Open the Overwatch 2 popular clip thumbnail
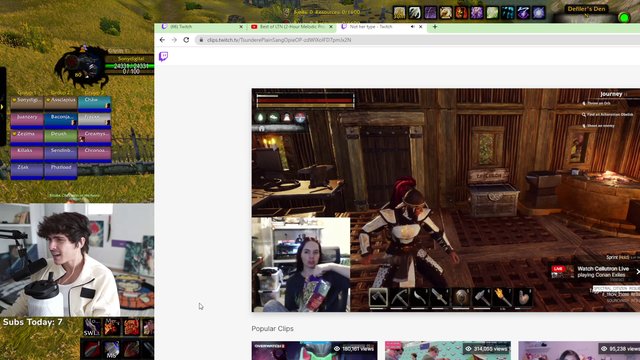Viewport: 640px width, 360px height. pyautogui.click(x=314, y=351)
